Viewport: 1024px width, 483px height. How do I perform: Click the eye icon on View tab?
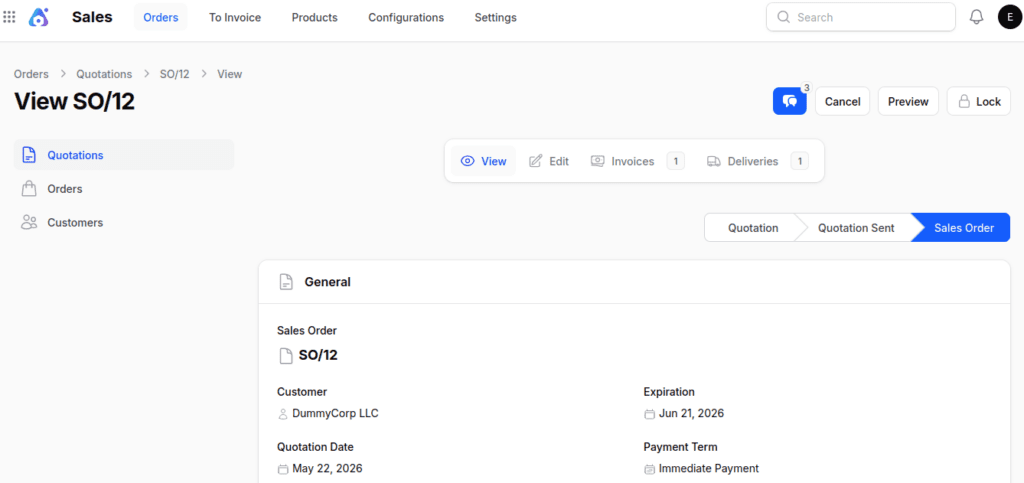tap(467, 161)
